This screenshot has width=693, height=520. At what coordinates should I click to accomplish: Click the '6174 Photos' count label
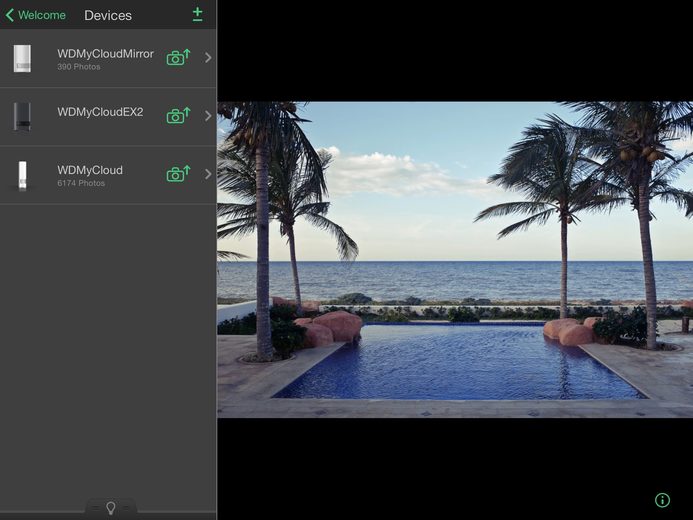pyautogui.click(x=81, y=183)
